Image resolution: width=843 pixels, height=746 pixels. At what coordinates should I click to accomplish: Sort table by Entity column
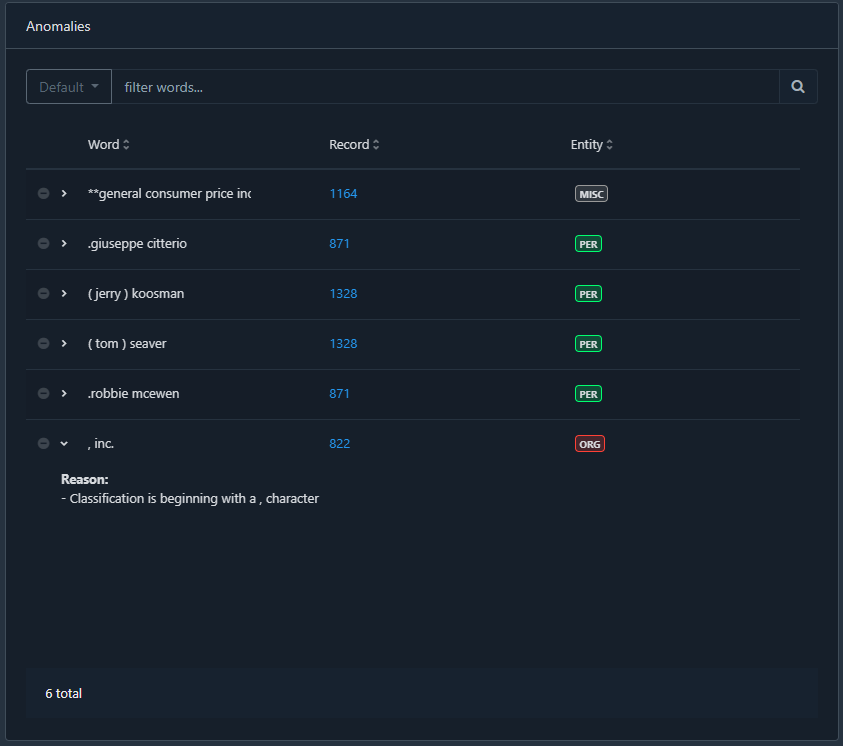592,145
